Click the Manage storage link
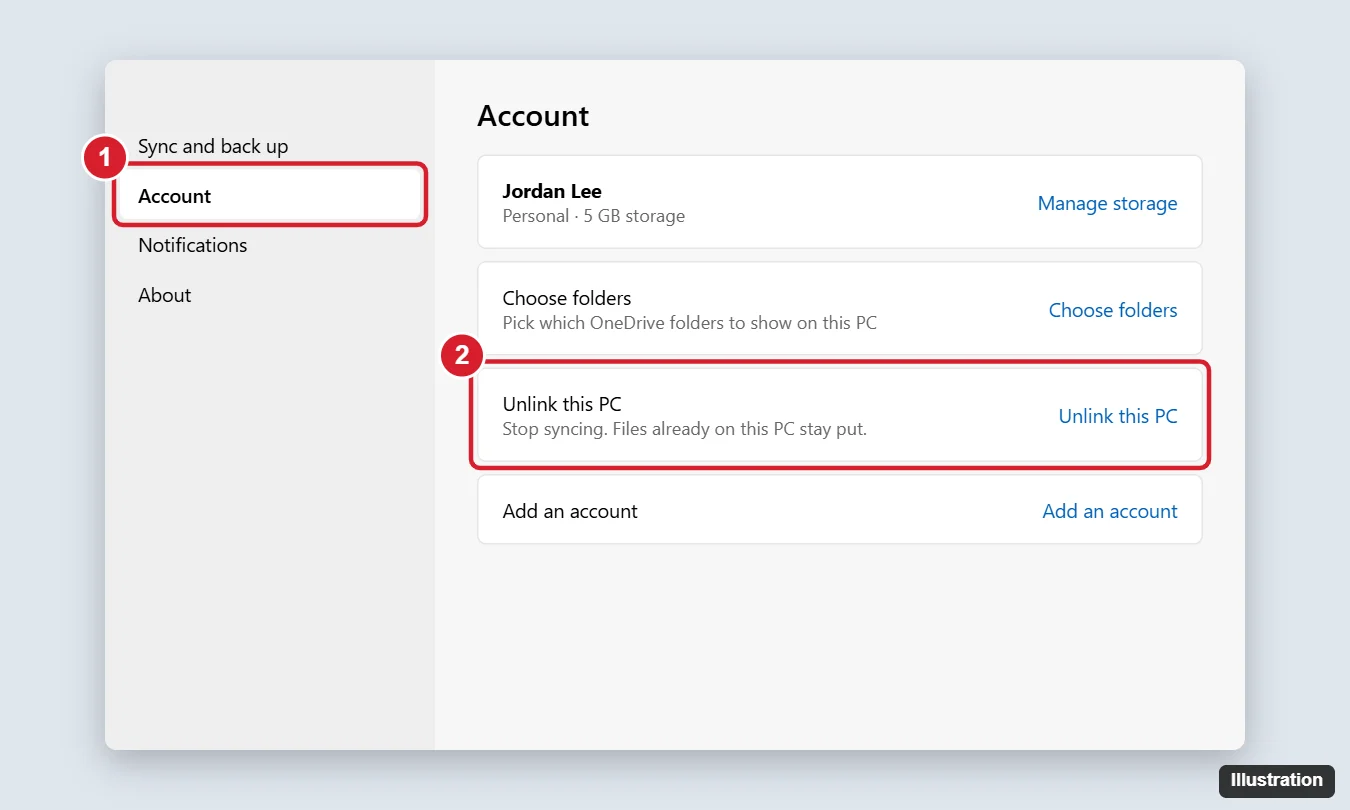The height and width of the screenshot is (810, 1350). tap(1107, 203)
